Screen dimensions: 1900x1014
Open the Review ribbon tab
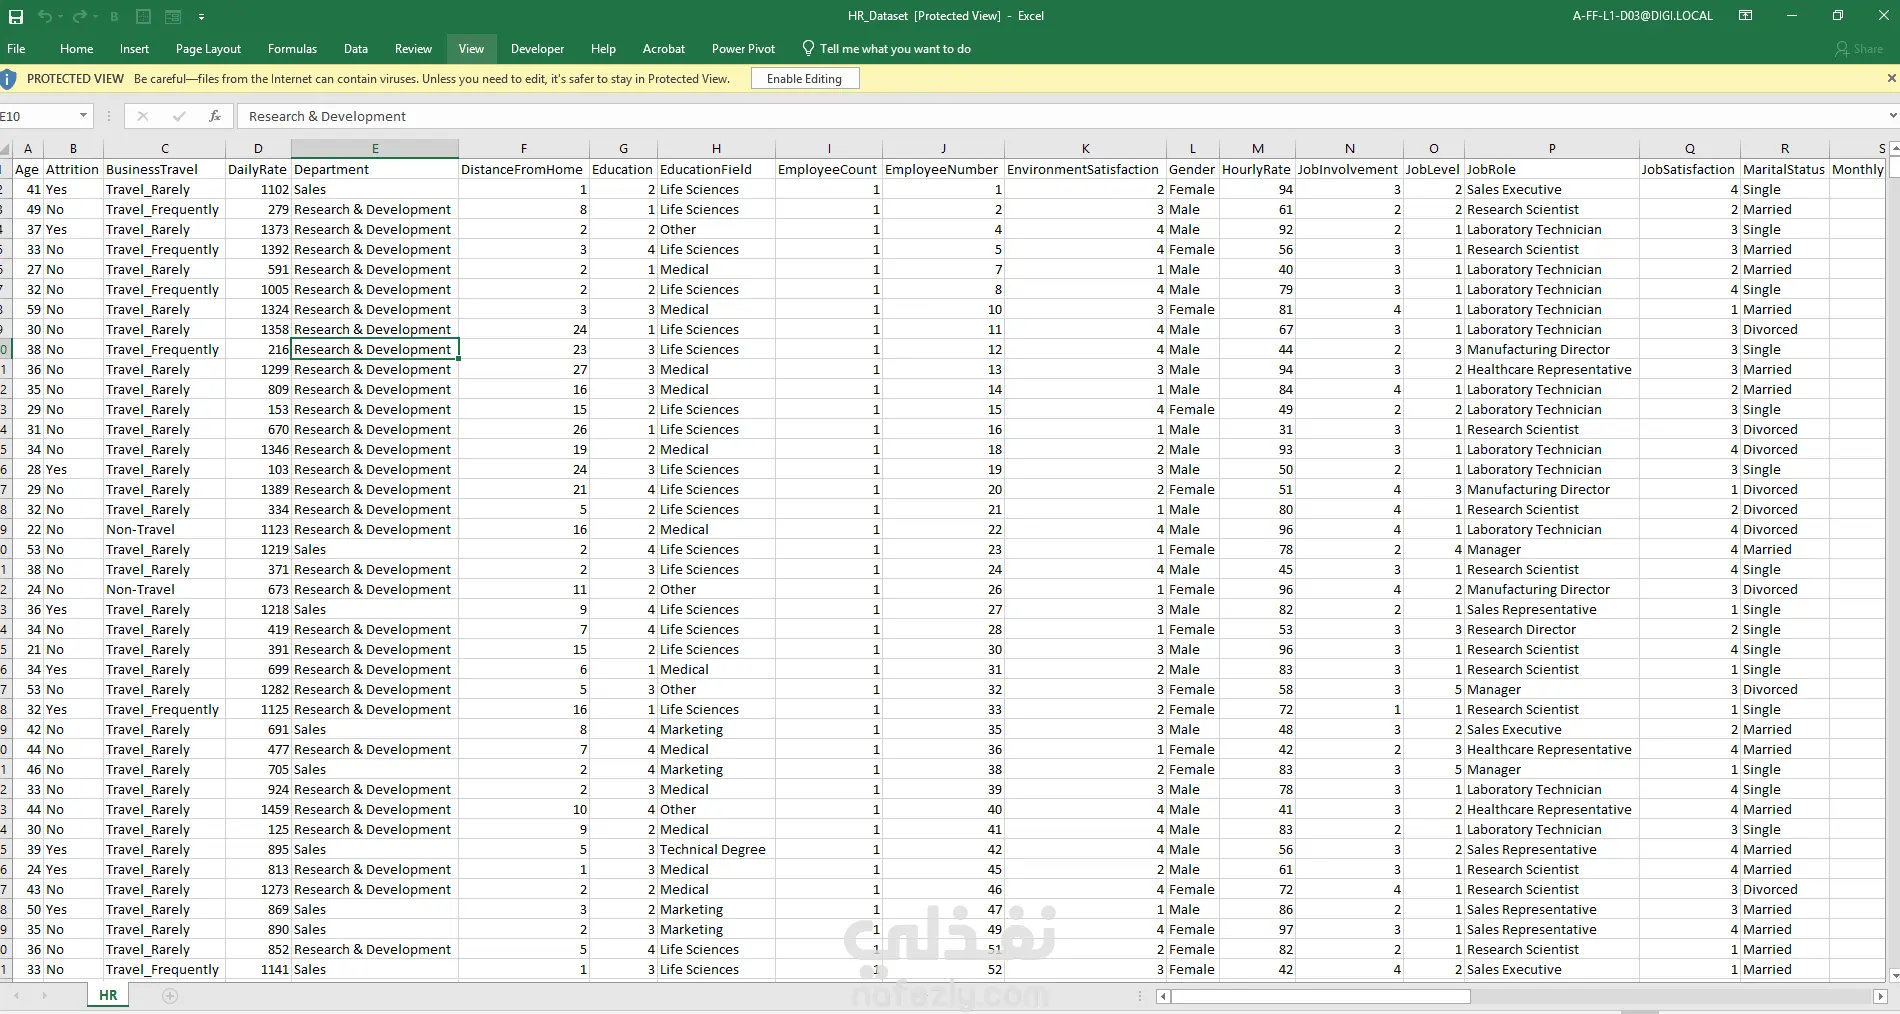[413, 48]
